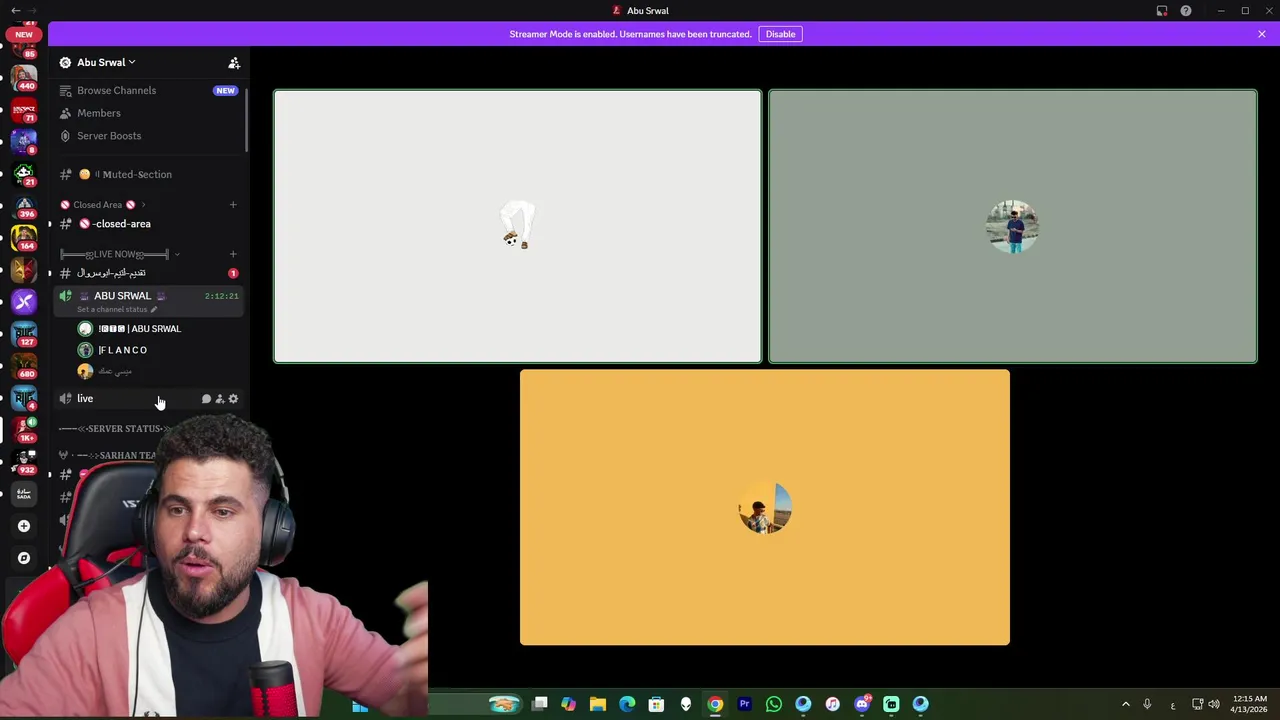Click the system tray microphone icon
Image resolution: width=1280 pixels, height=720 pixels.
1147,704
